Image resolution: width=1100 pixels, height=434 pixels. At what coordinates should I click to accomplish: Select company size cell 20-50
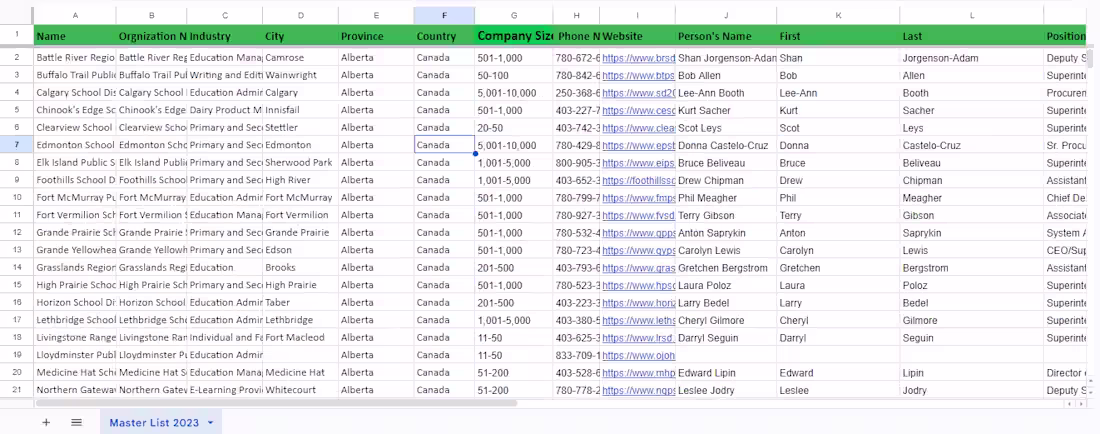pos(514,128)
